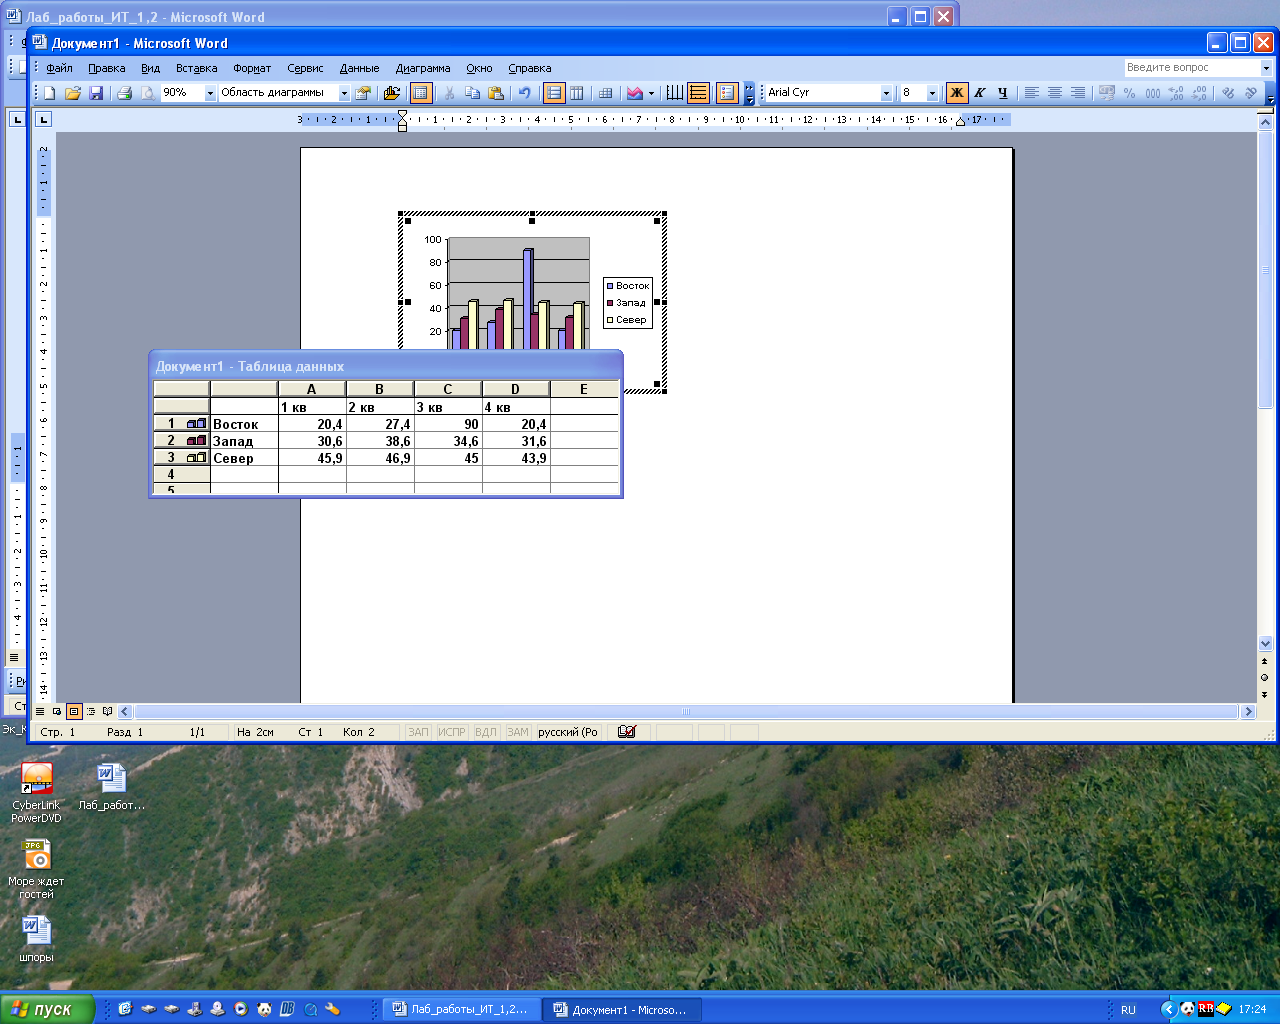Image resolution: width=1280 pixels, height=1024 pixels.
Task: Create a new document from the toolbar
Action: pos(49,93)
